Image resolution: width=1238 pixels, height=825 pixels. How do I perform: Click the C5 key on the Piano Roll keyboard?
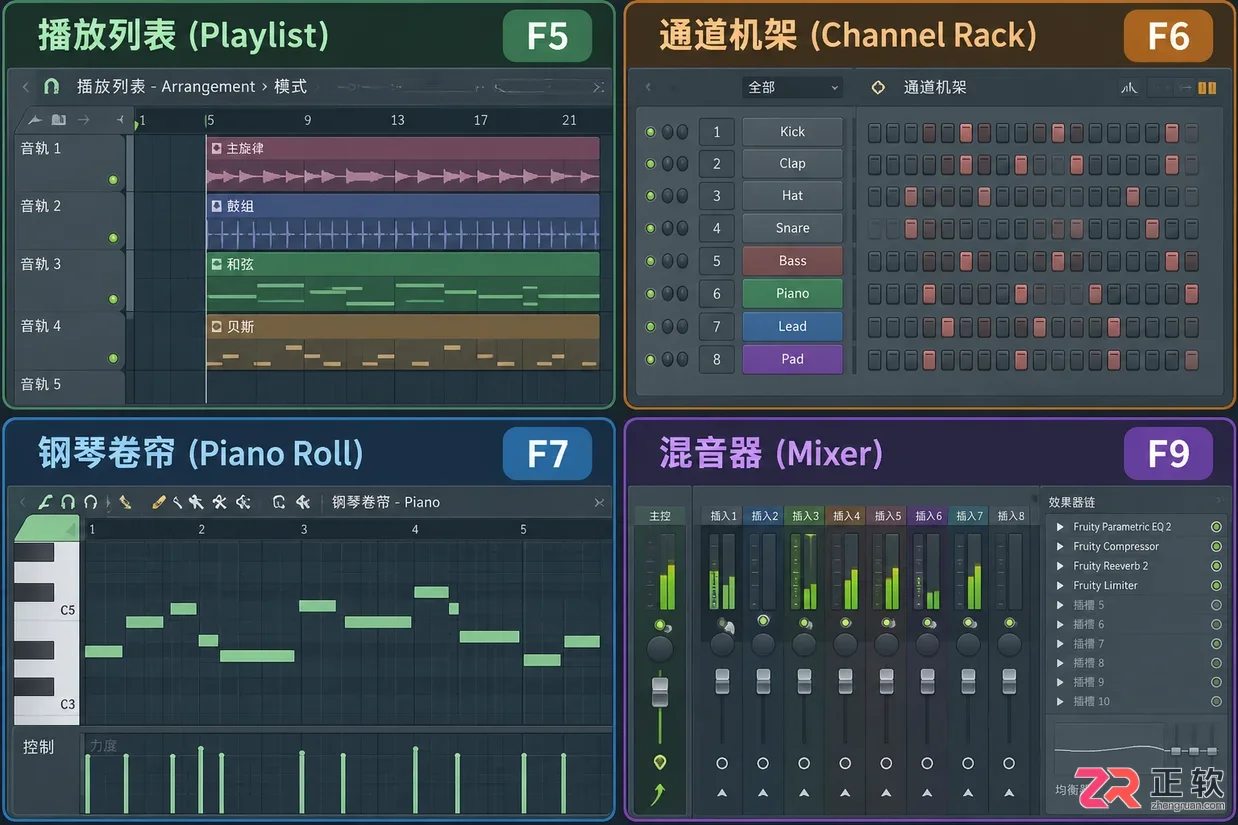(47, 610)
